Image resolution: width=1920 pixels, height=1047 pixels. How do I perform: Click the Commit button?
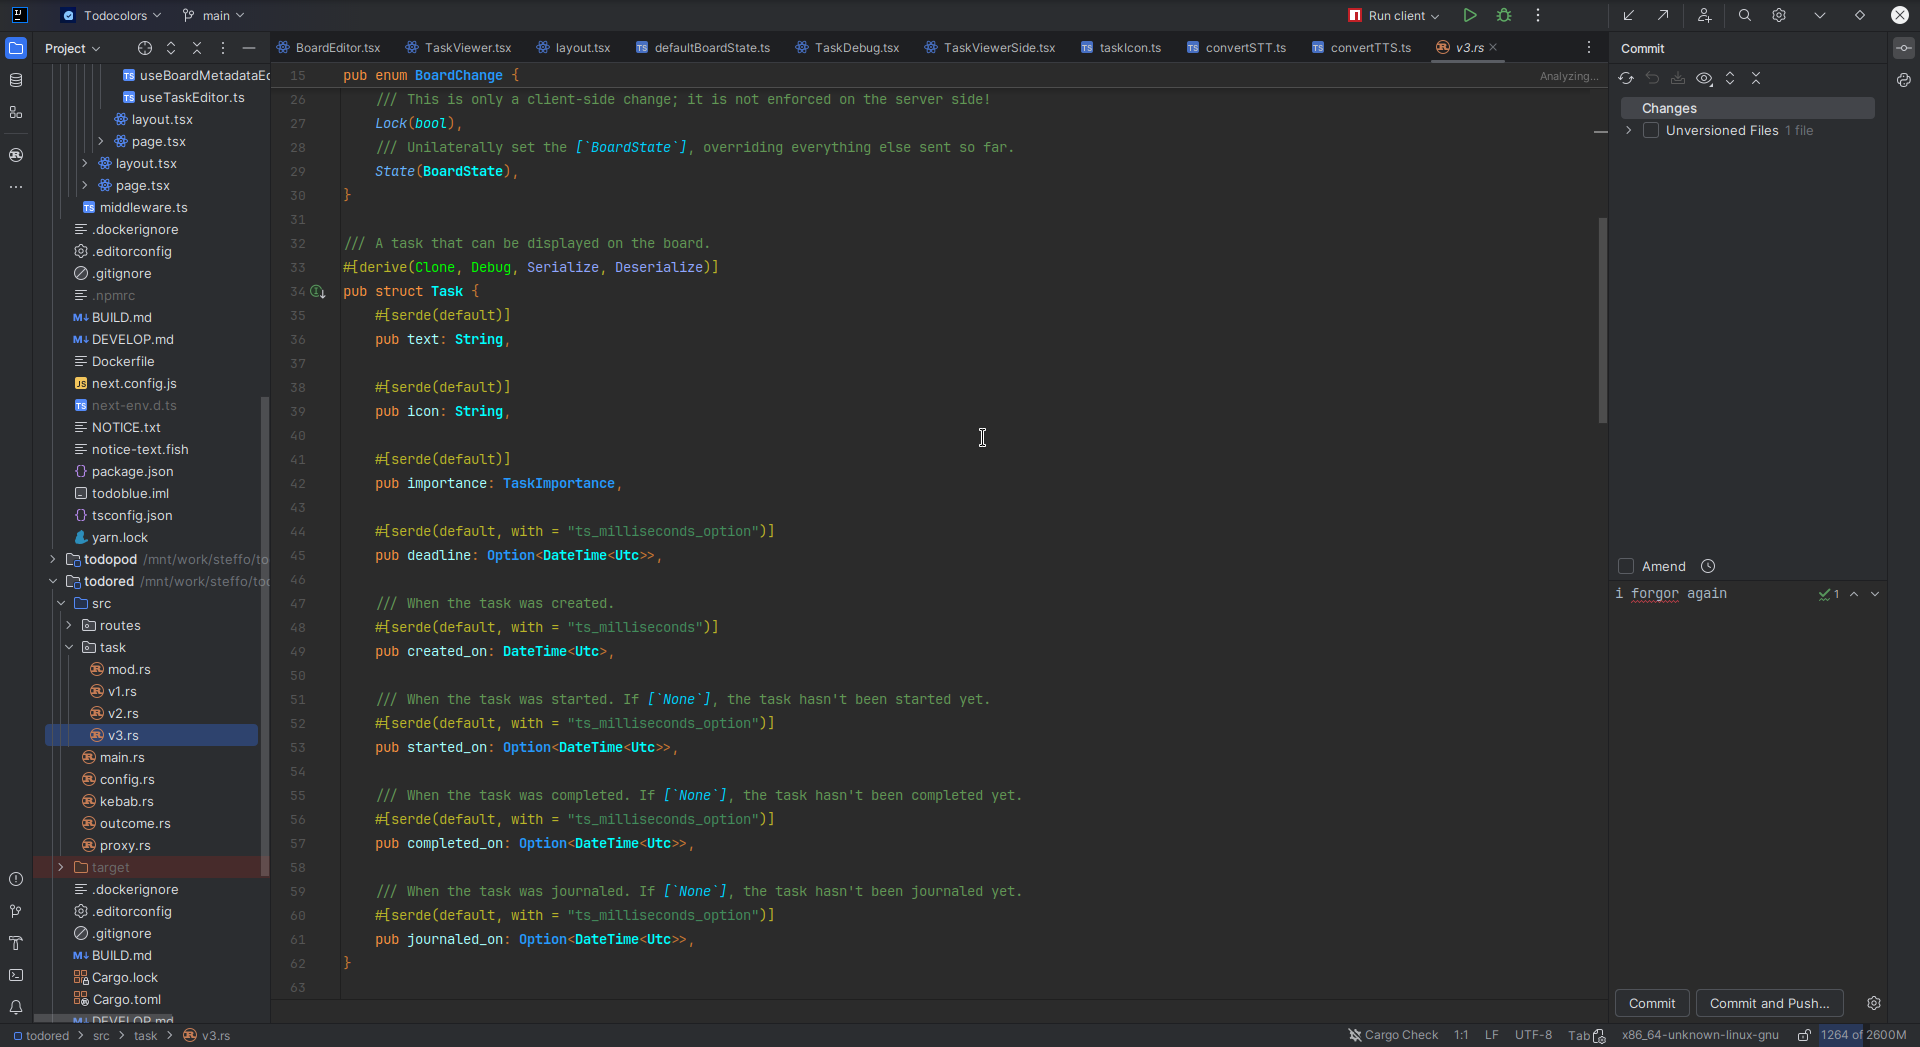pos(1652,1003)
